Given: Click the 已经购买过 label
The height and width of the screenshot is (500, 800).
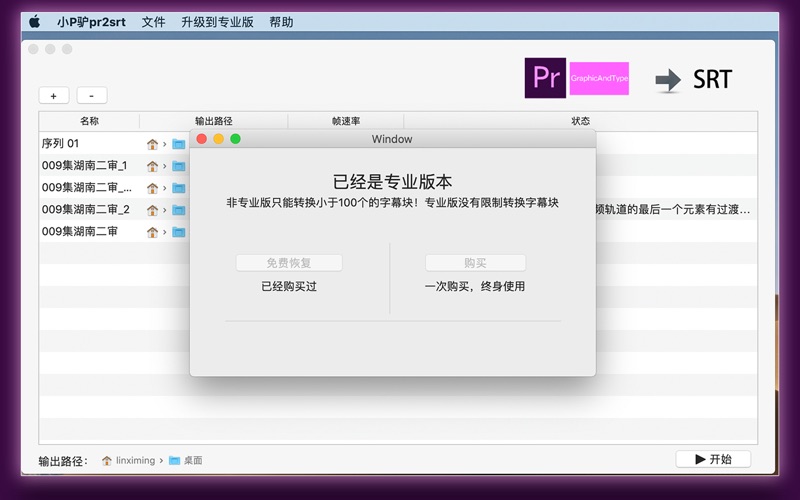Looking at the screenshot, I should (x=289, y=286).
